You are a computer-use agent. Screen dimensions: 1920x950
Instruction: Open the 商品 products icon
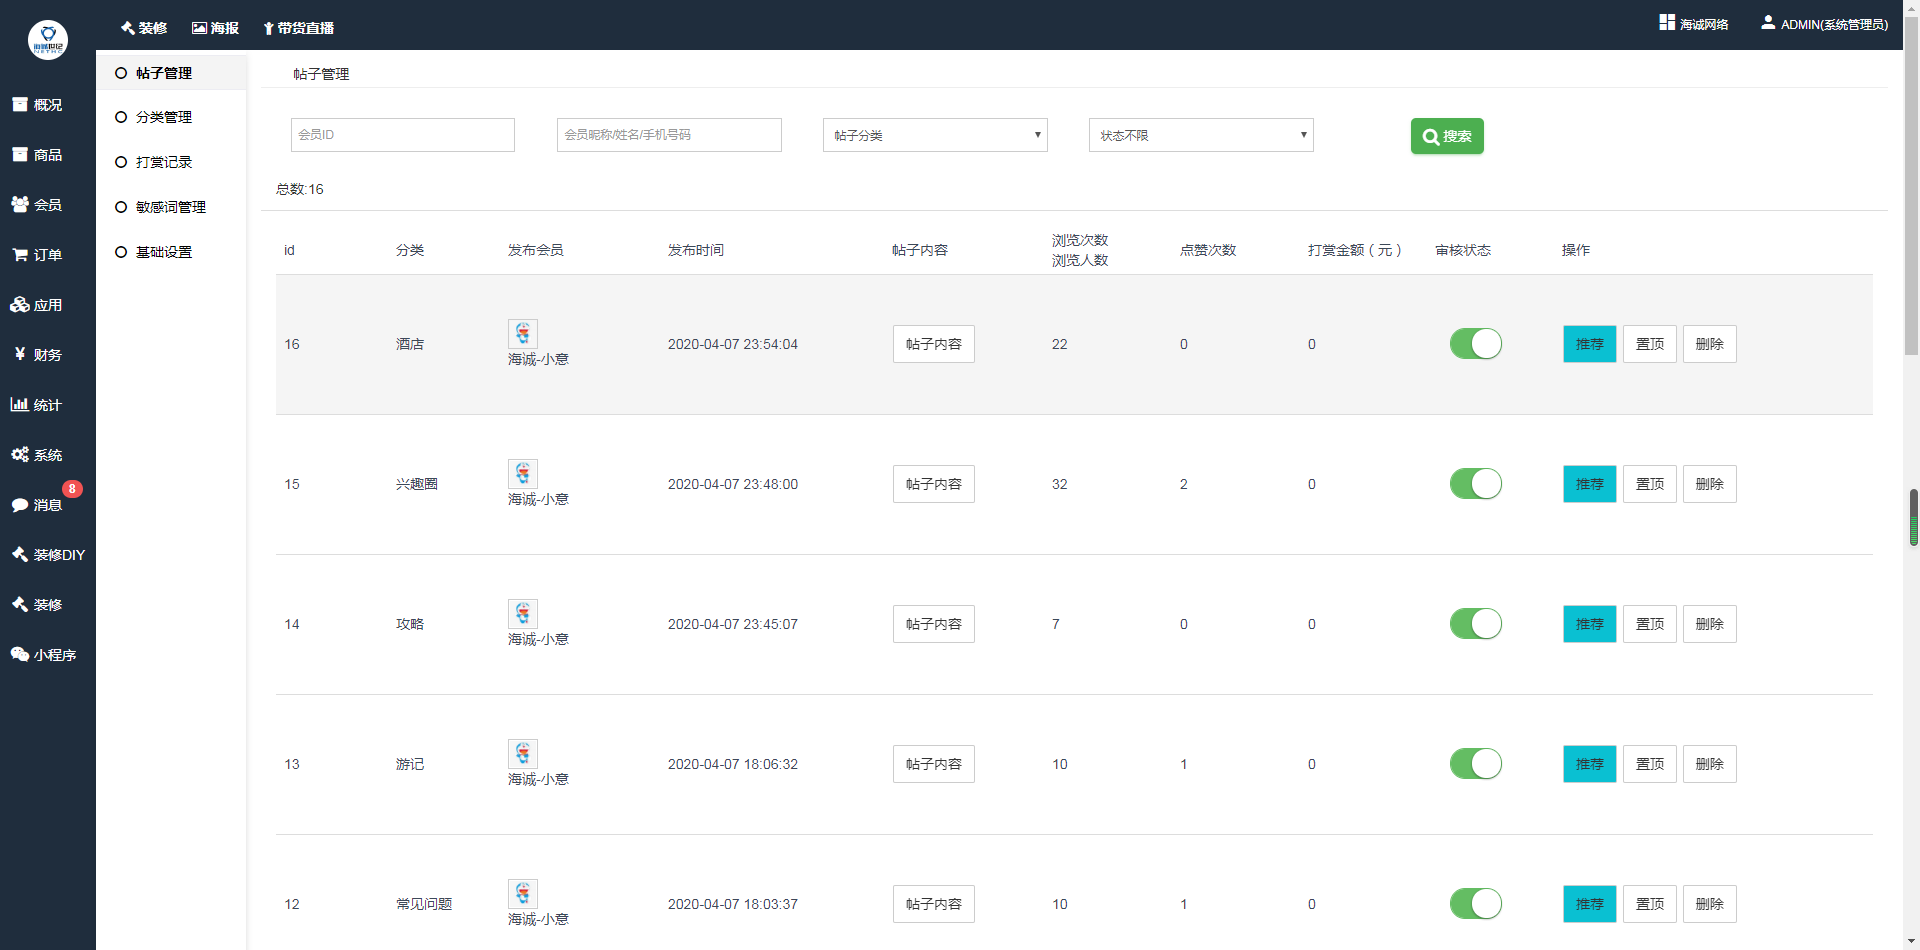[20, 154]
